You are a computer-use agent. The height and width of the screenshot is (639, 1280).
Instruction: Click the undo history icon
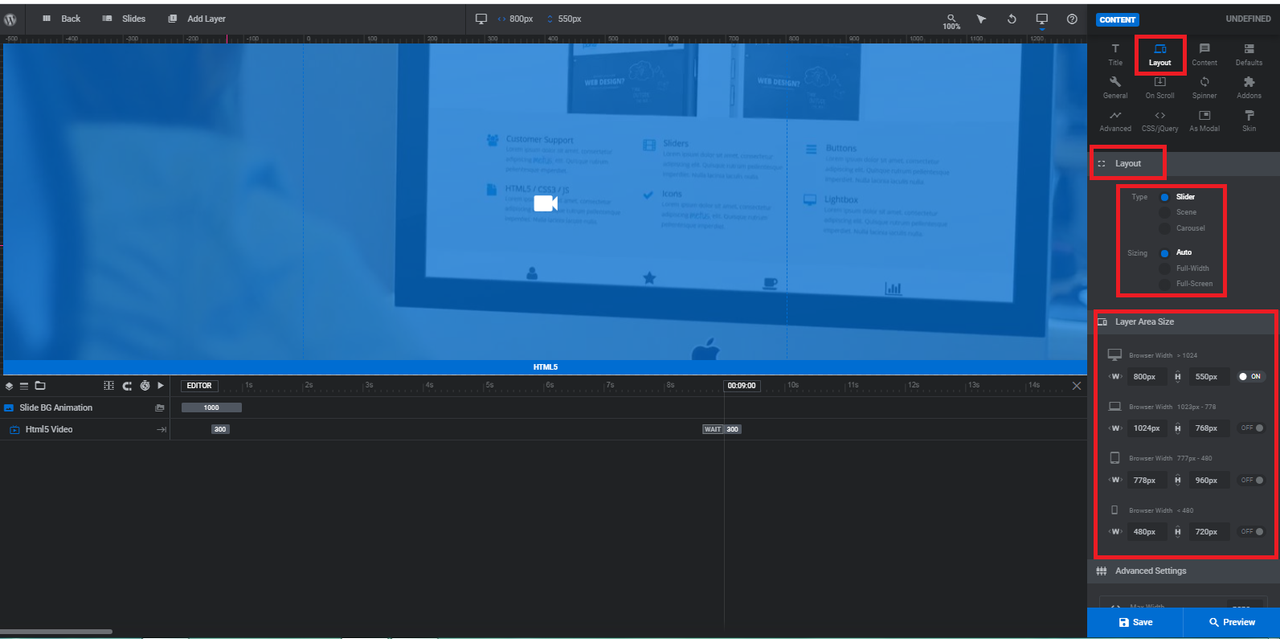[x=1012, y=19]
